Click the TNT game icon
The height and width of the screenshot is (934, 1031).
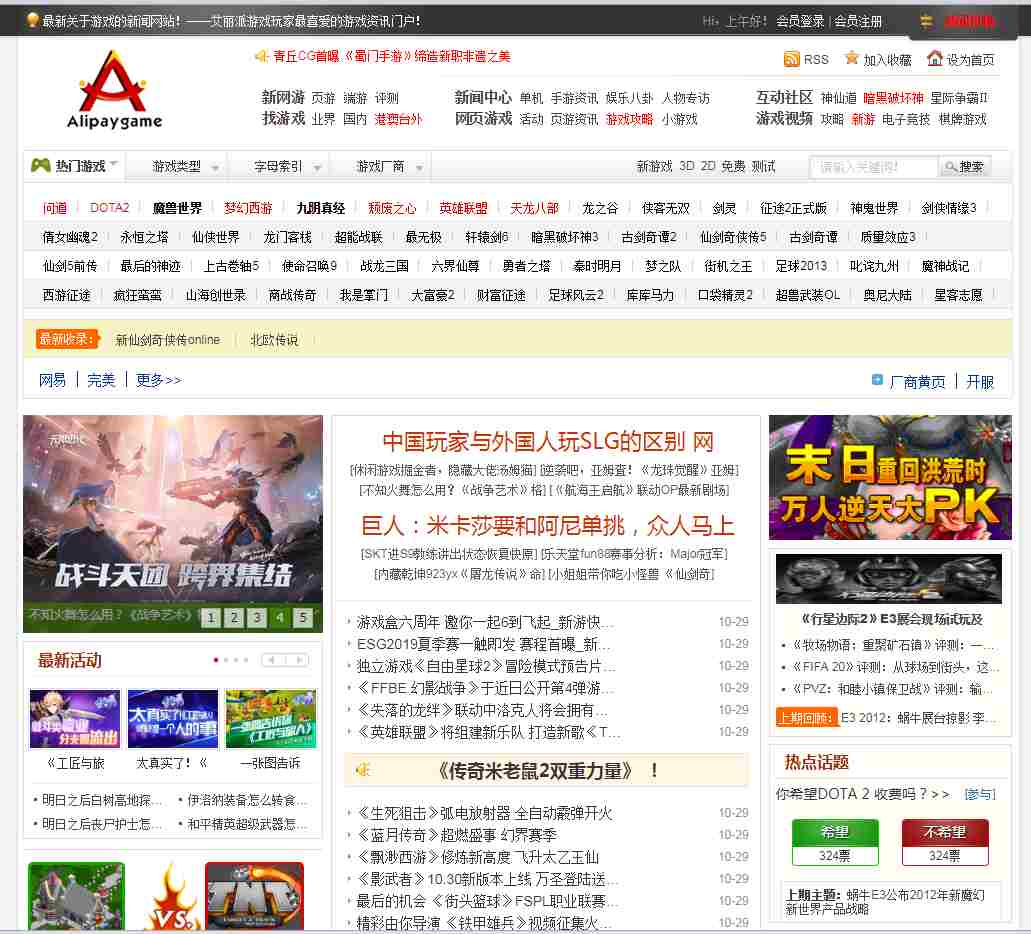coord(254,896)
